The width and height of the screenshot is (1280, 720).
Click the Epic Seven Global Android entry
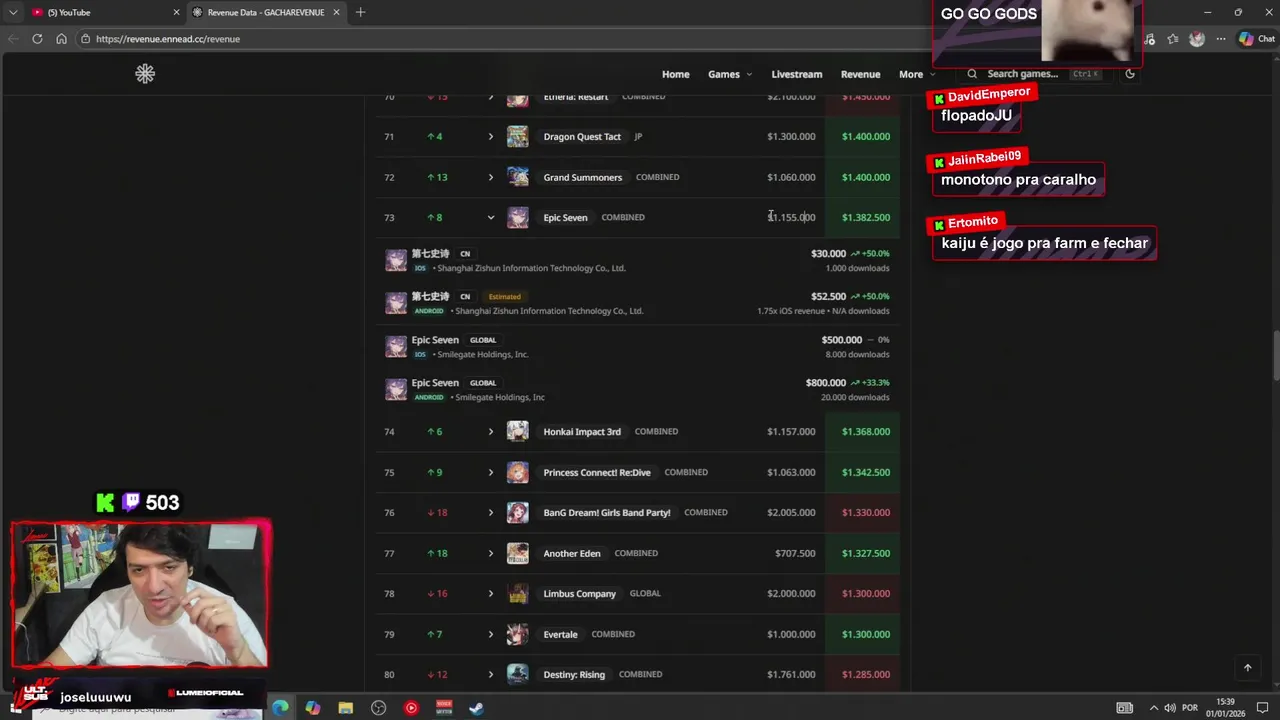point(637,390)
